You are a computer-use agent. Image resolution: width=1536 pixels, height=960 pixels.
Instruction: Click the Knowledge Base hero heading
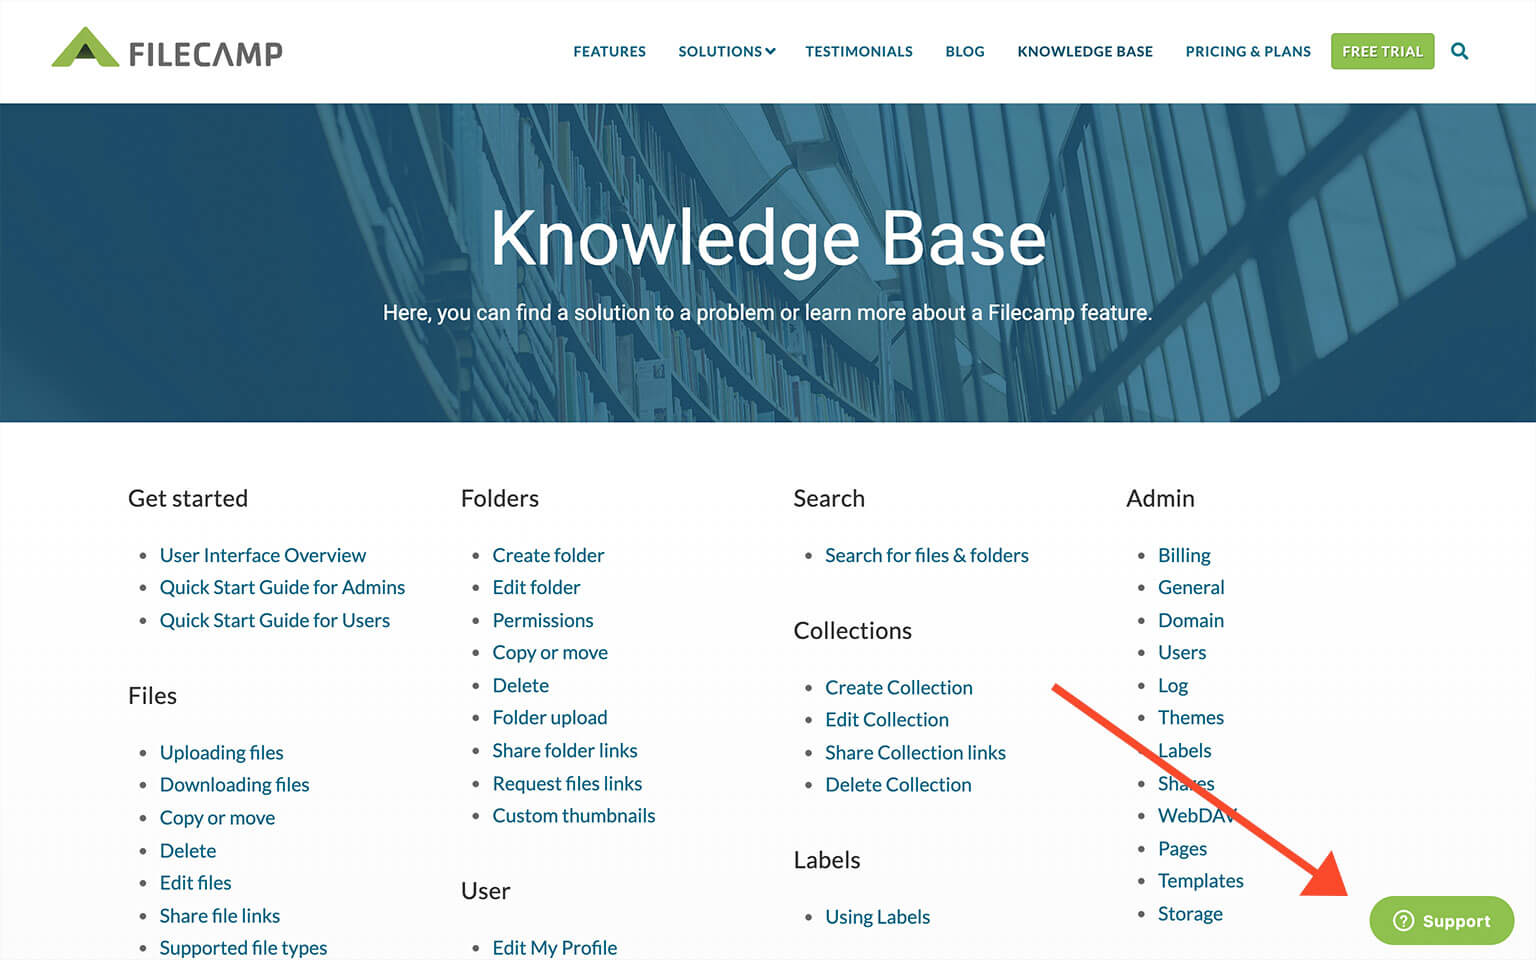coord(767,239)
